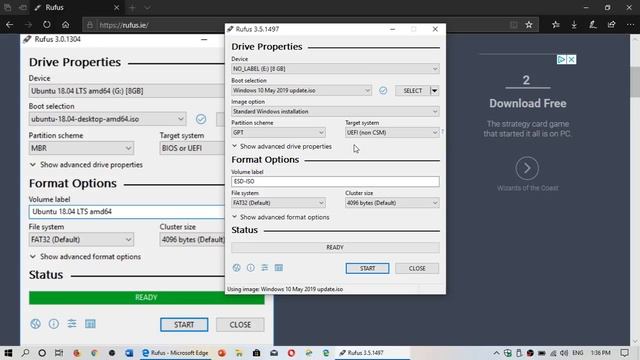The width and height of the screenshot is (640, 360).
Task: Open Task View on the taskbar
Action: (x=59, y=353)
